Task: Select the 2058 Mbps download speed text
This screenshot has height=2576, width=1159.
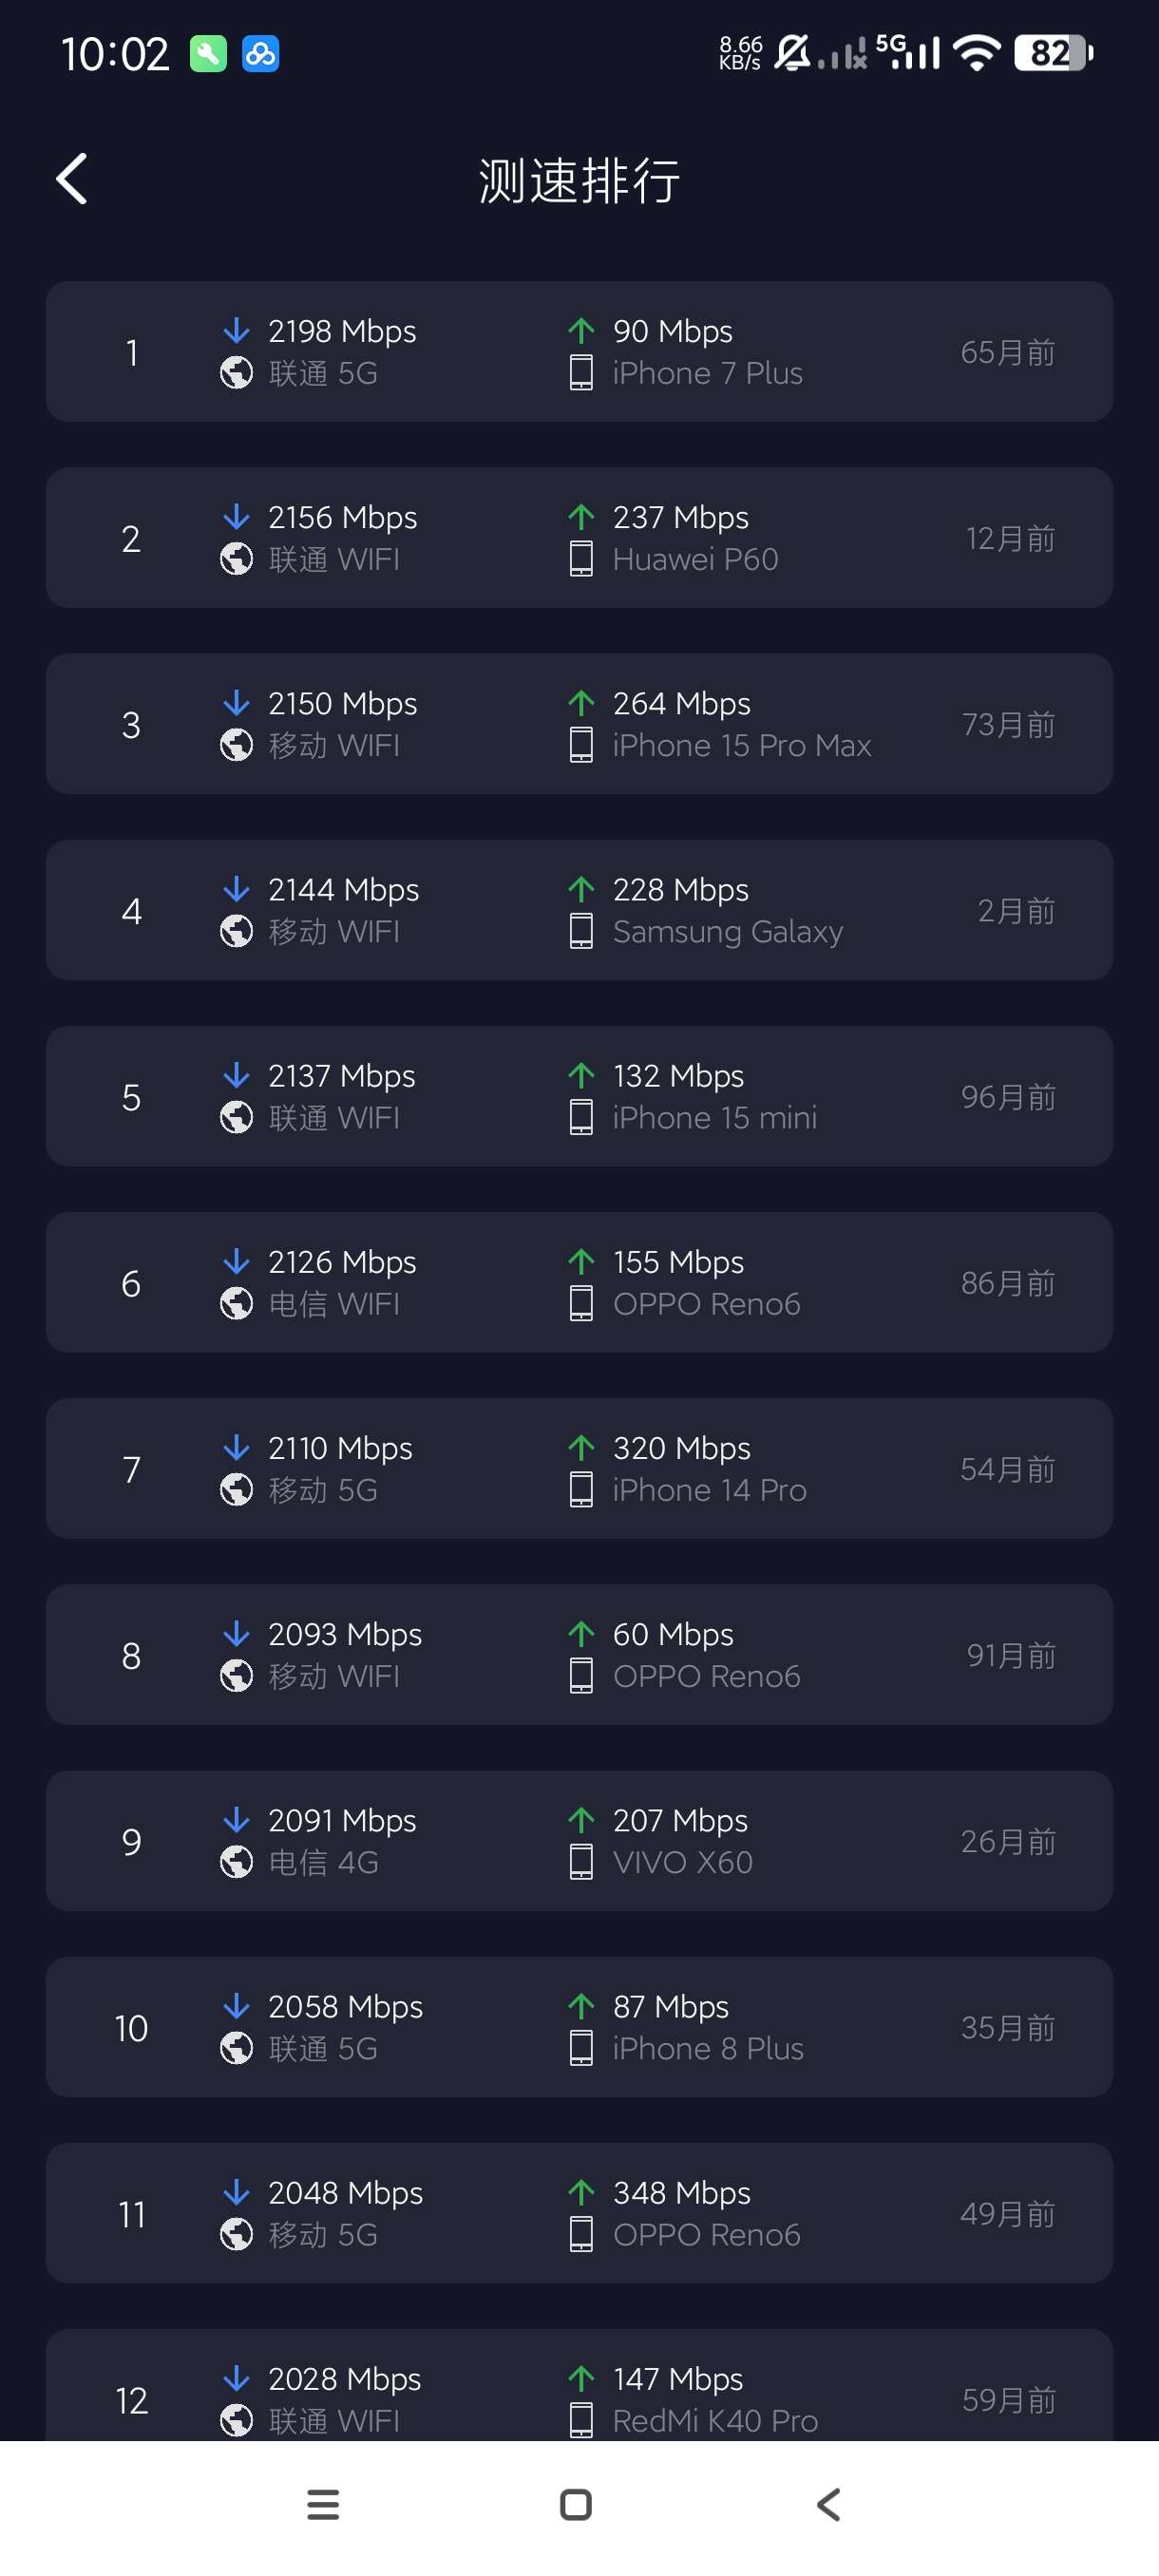Action: (x=345, y=2006)
